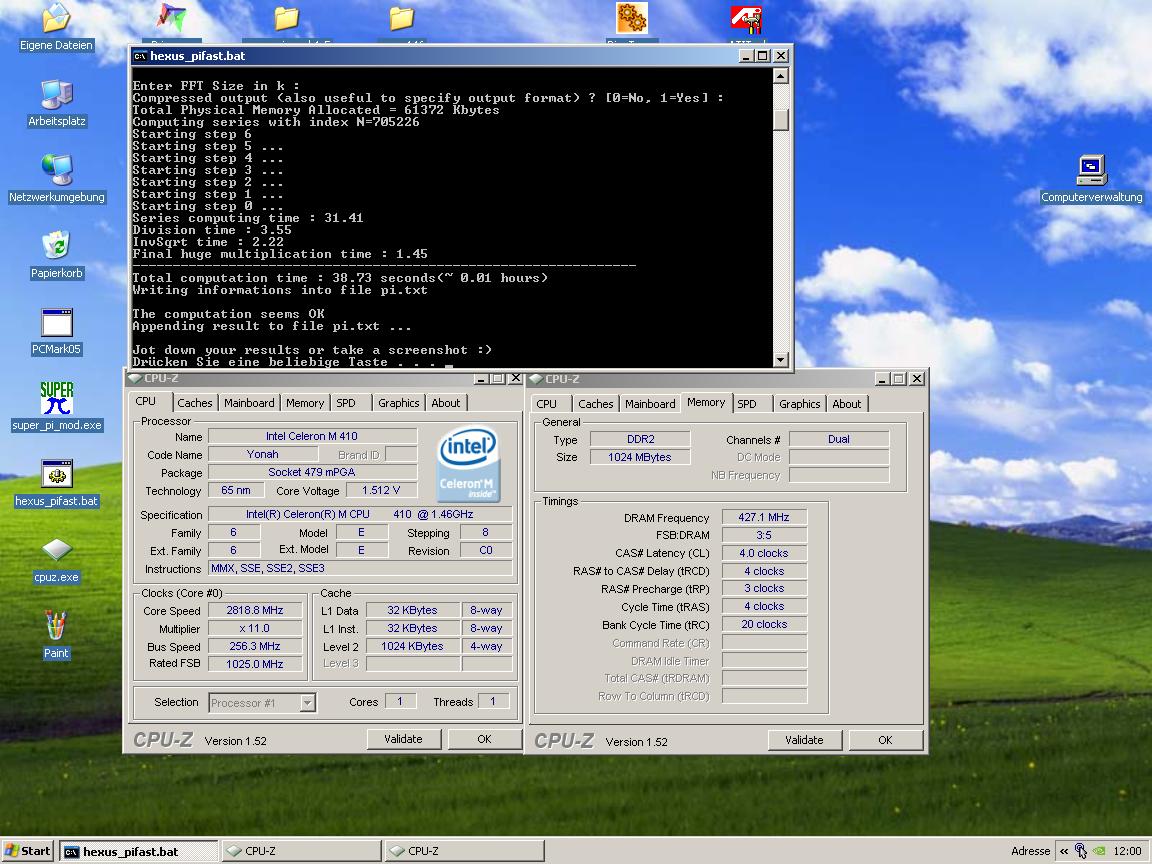This screenshot has height=864, width=1152.
Task: Select Paint desktop icon
Action: pos(57,636)
